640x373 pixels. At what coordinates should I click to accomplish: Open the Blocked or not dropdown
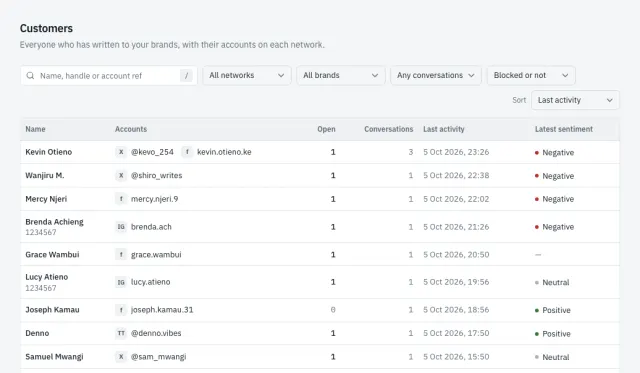[x=531, y=75]
